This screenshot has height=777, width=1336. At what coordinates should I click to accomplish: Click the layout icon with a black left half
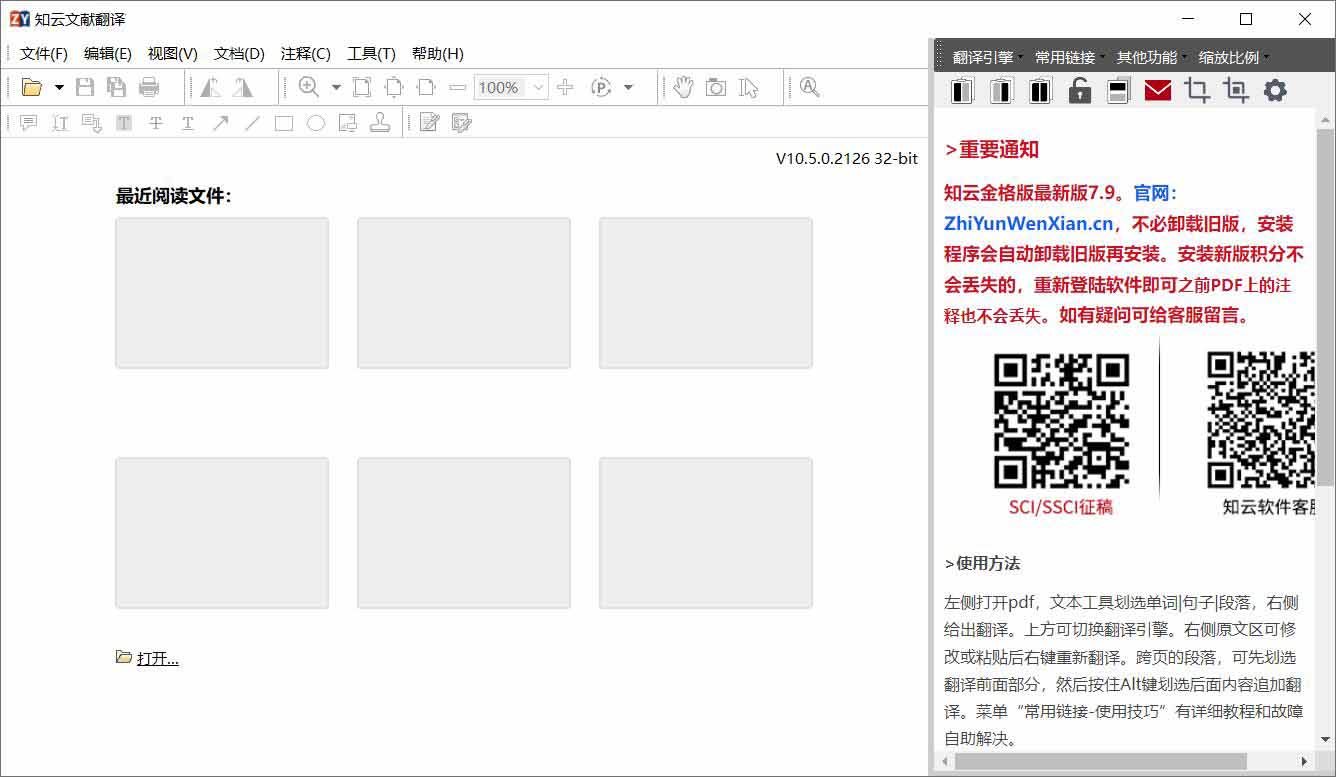click(962, 91)
